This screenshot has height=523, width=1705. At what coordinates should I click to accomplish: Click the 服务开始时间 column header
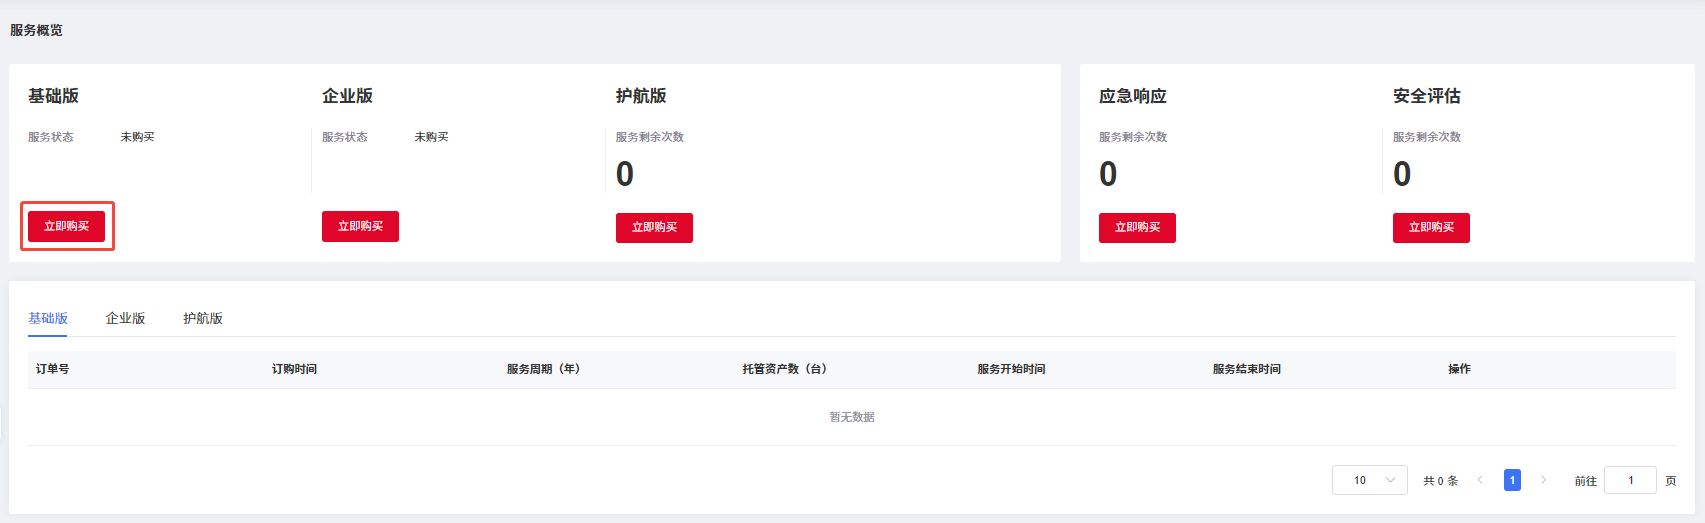[1011, 369]
